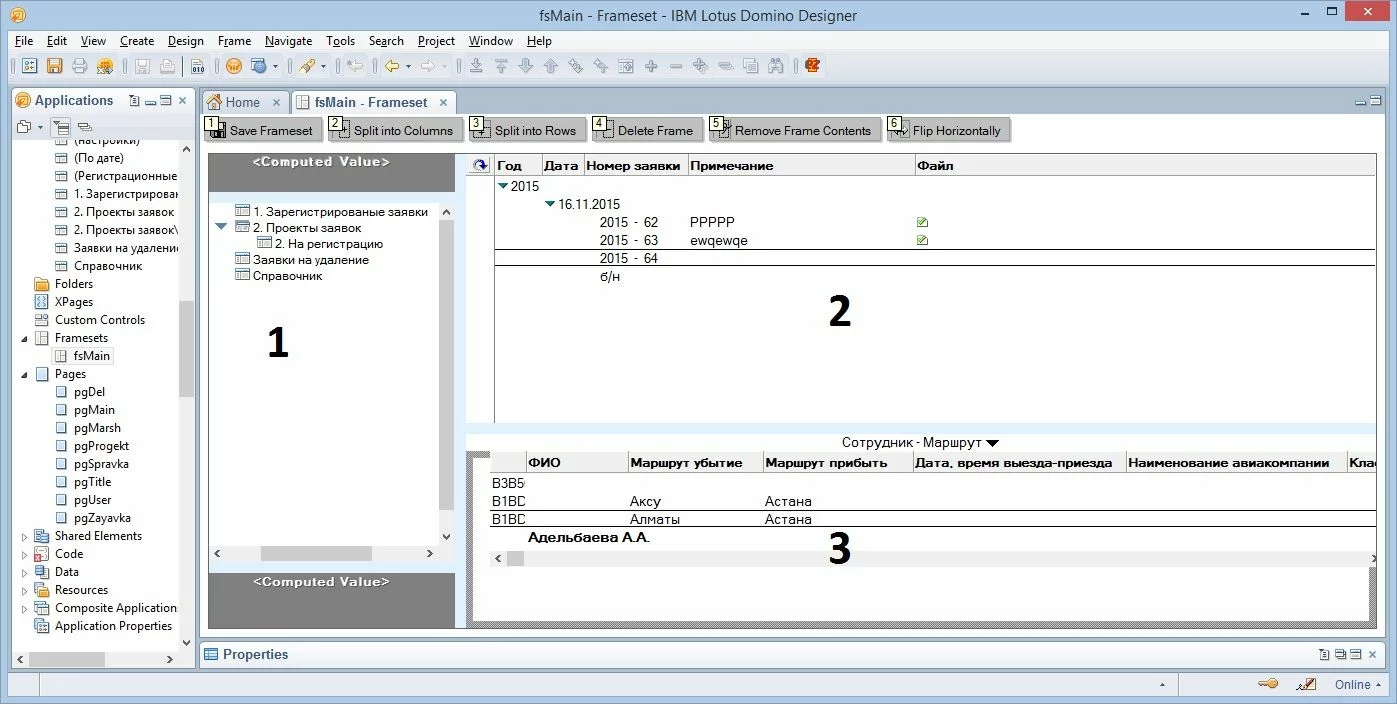Click the orange Save icon in the toolbar

click(54, 67)
